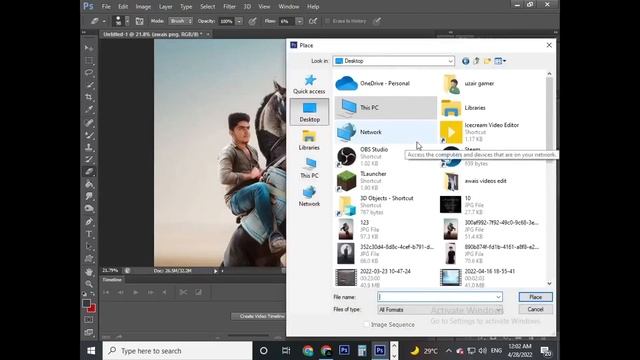The width and height of the screenshot is (640, 360).
Task: Open the Window menu
Action: (x=289, y=7)
